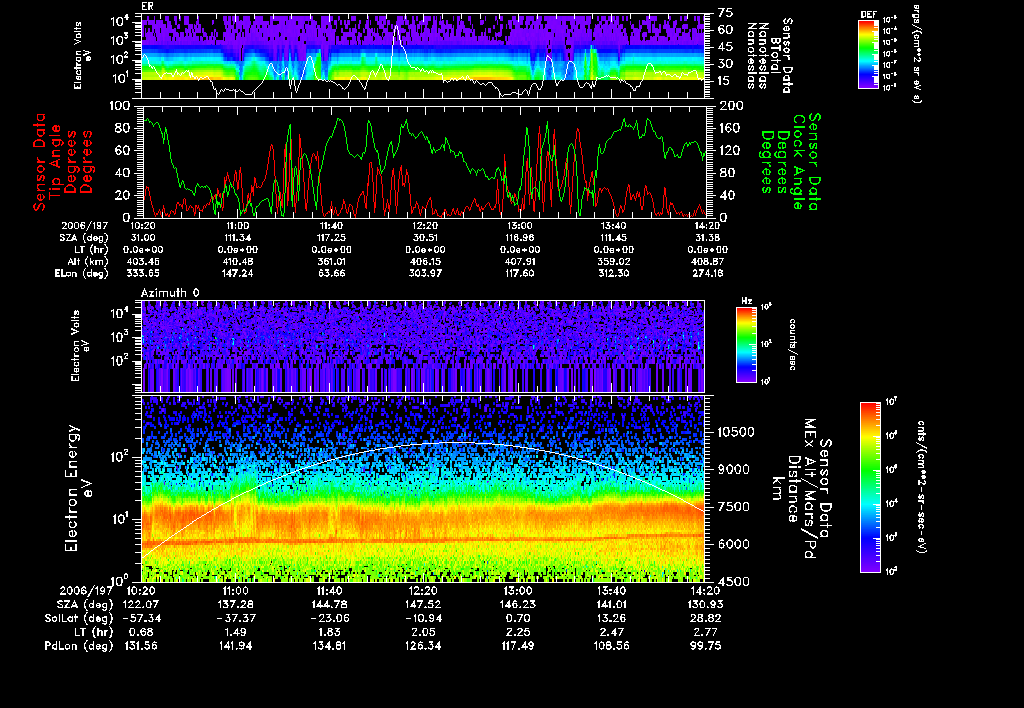
Task: Click the SZA value 122.07
Action: [141, 605]
